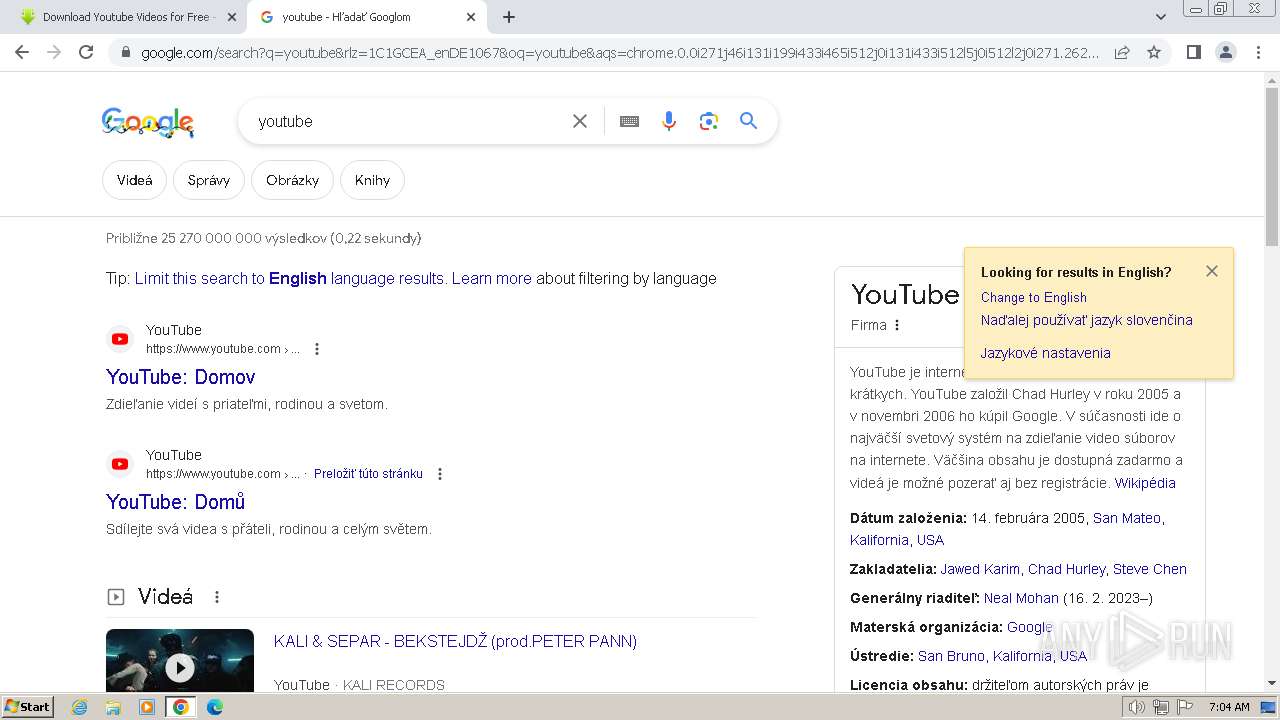This screenshot has width=1280, height=720.
Task: Open options next to Firma label
Action: click(x=897, y=325)
